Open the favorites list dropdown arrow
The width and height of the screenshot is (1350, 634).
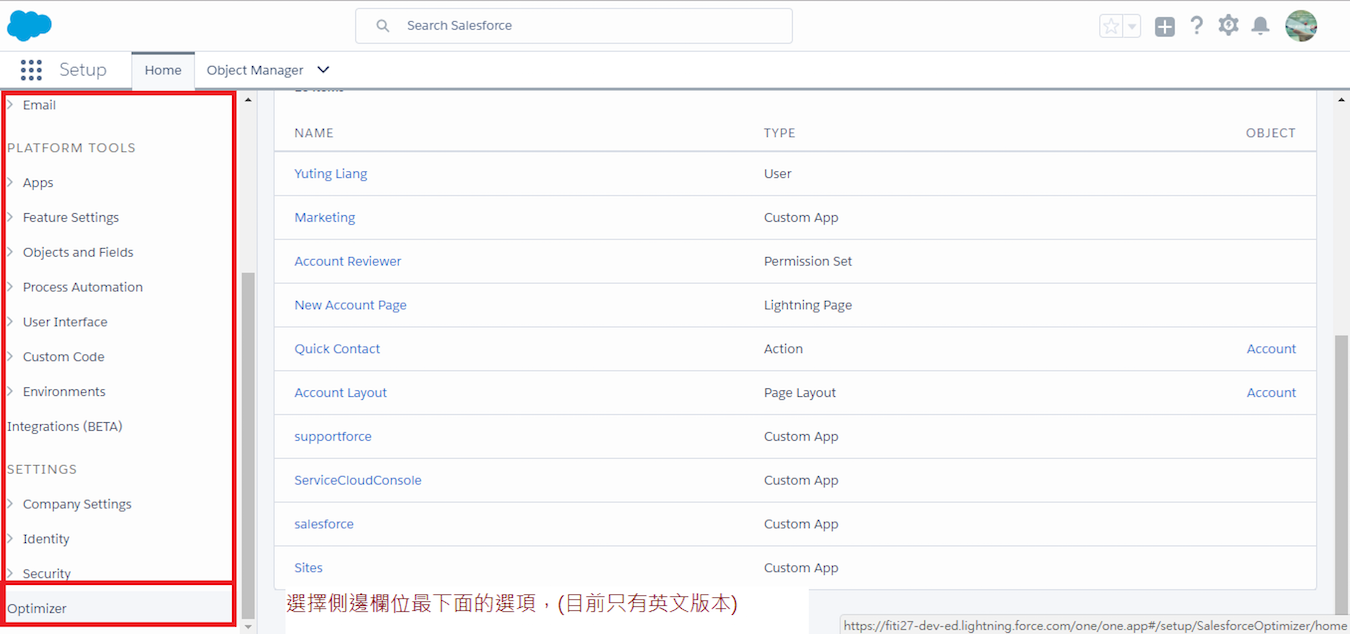click(x=1132, y=27)
